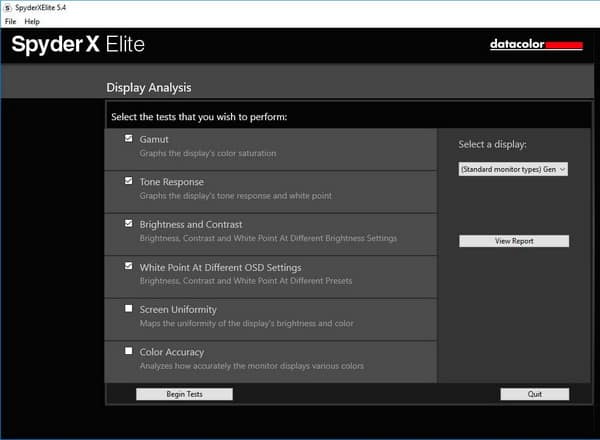Image resolution: width=600 pixels, height=440 pixels.
Task: Disable the Brightness and Contrast test
Action: (x=129, y=223)
